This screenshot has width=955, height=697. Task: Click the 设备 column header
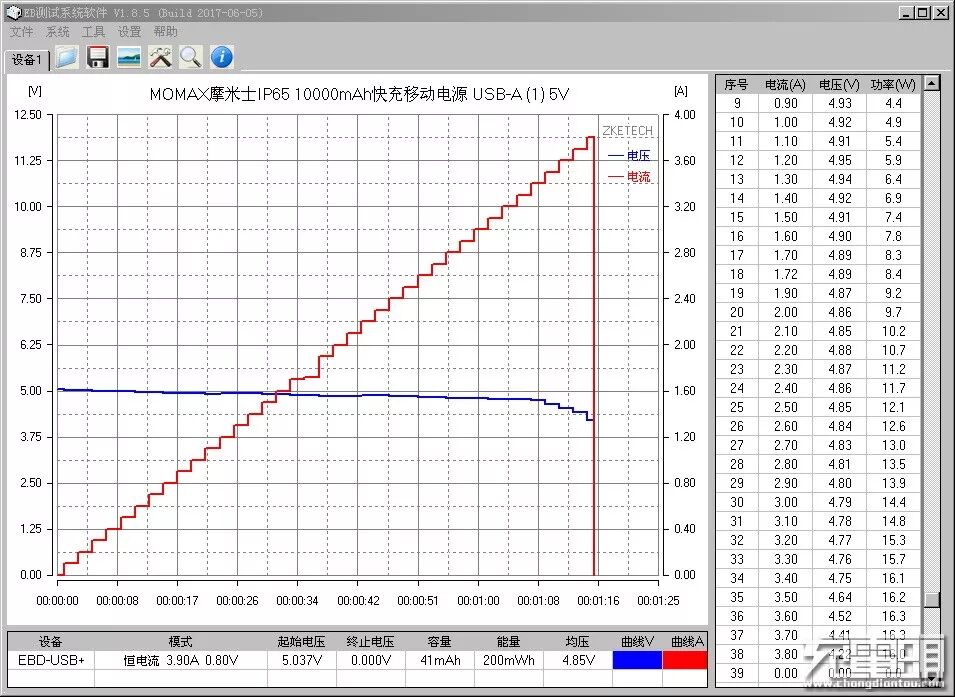pos(51,642)
